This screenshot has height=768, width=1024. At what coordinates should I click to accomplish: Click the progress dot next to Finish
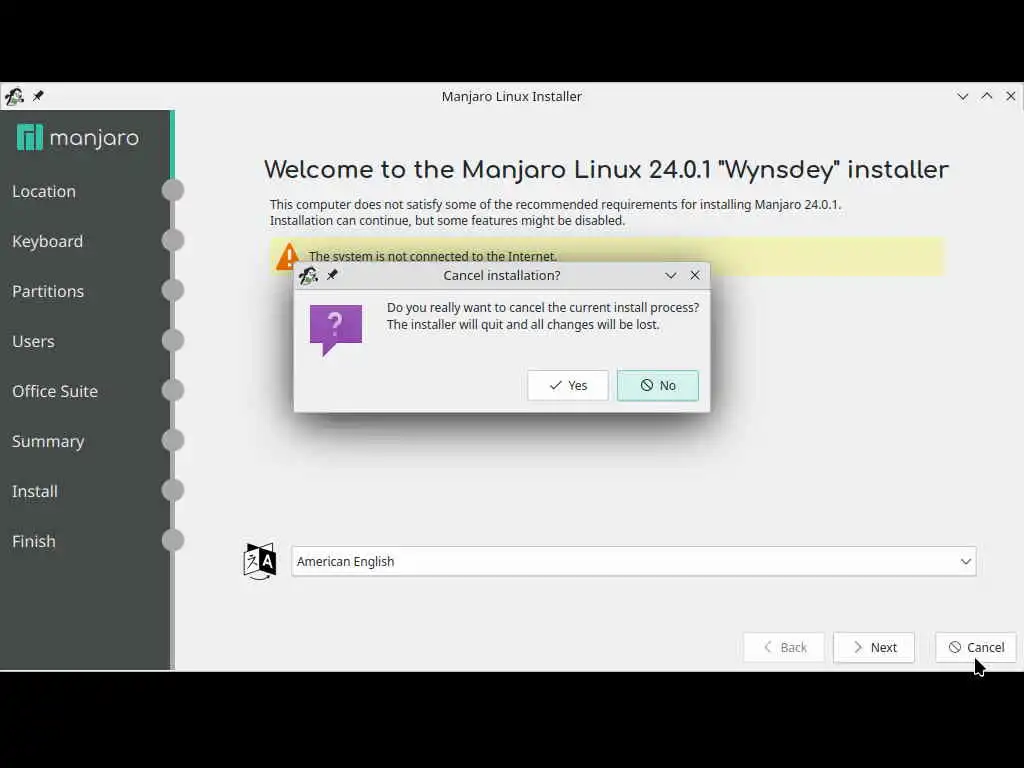point(172,540)
